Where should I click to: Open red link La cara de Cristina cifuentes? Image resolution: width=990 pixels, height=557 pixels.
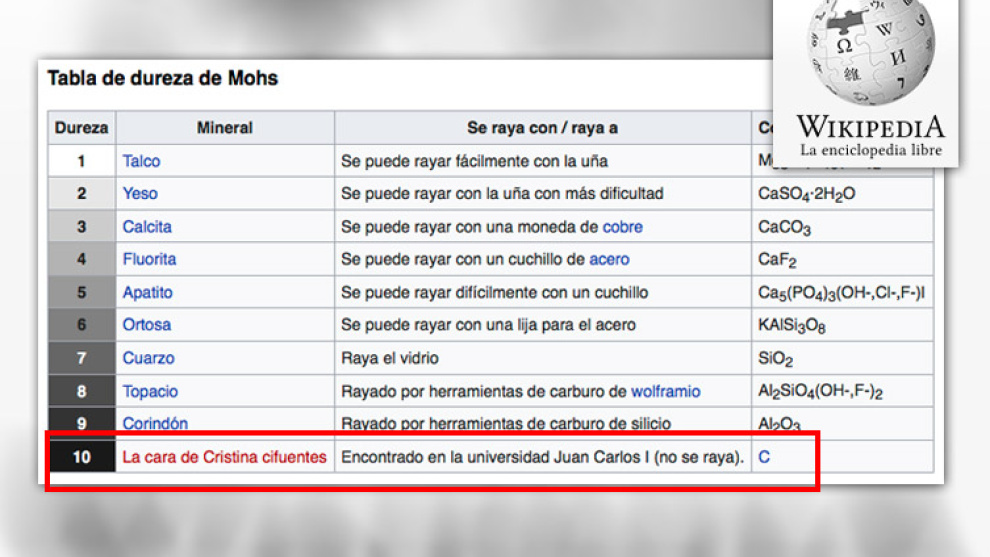pyautogui.click(x=224, y=457)
